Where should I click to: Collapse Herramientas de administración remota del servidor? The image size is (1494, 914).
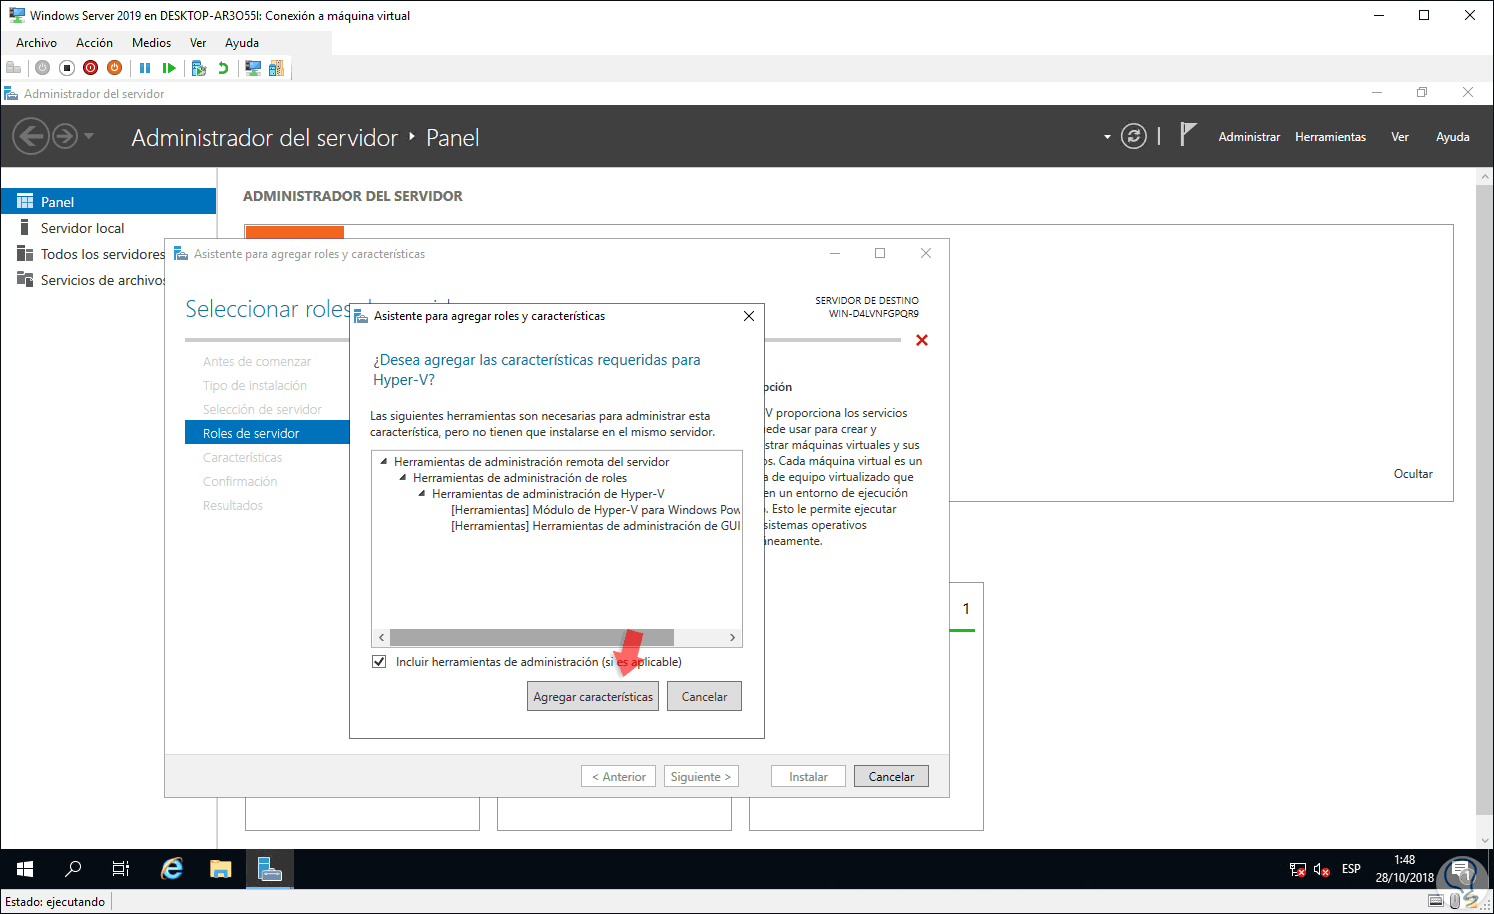(384, 461)
